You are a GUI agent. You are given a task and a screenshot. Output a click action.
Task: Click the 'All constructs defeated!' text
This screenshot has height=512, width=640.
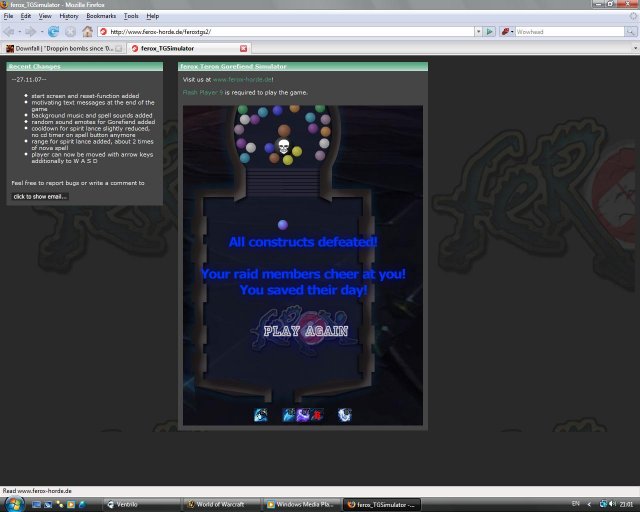click(303, 242)
